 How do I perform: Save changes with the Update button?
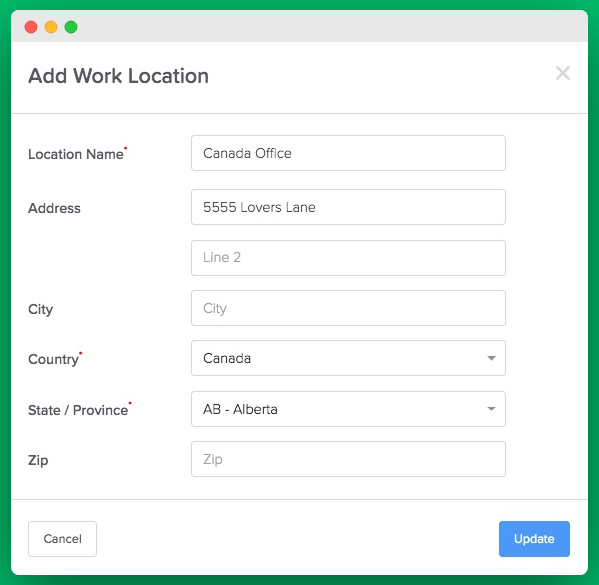534,539
